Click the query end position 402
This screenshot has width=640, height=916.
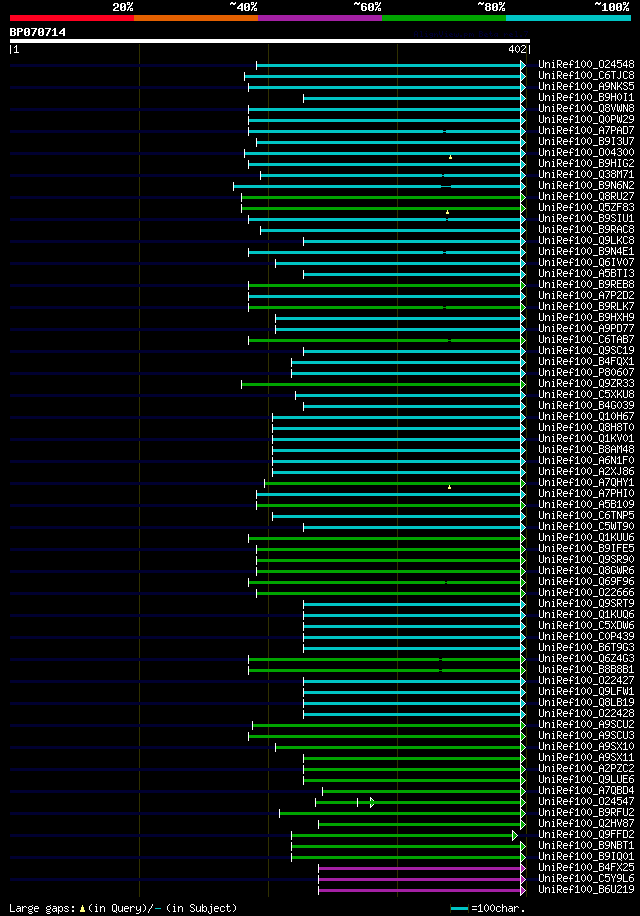[517, 50]
